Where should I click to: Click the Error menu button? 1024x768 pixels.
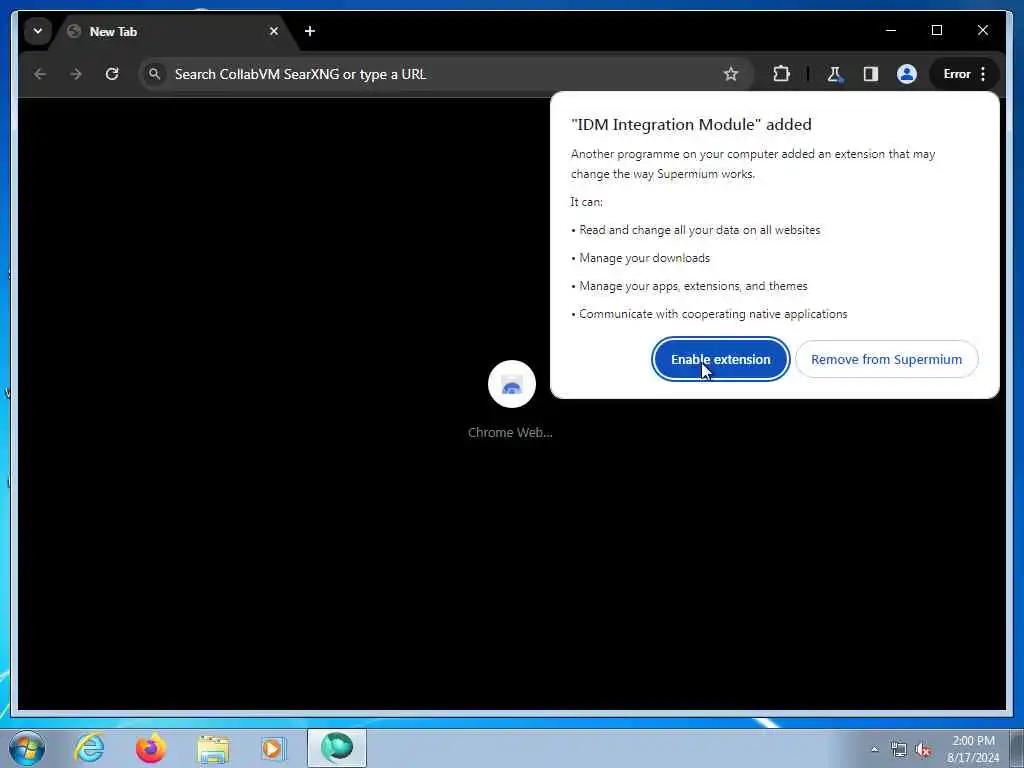[x=965, y=74]
